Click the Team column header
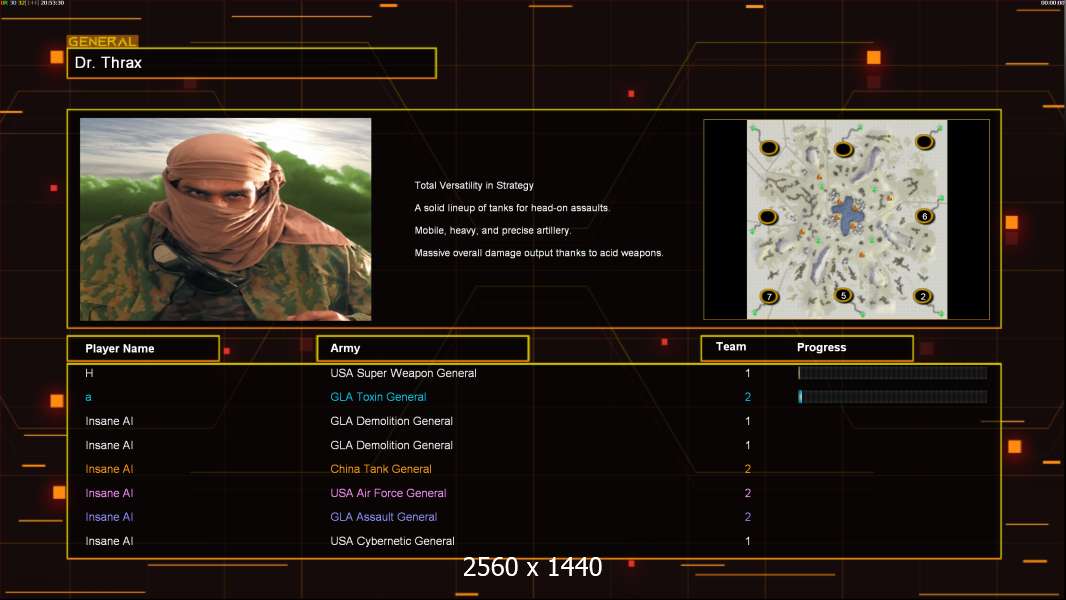Viewport: 1066px width, 600px height. point(731,347)
